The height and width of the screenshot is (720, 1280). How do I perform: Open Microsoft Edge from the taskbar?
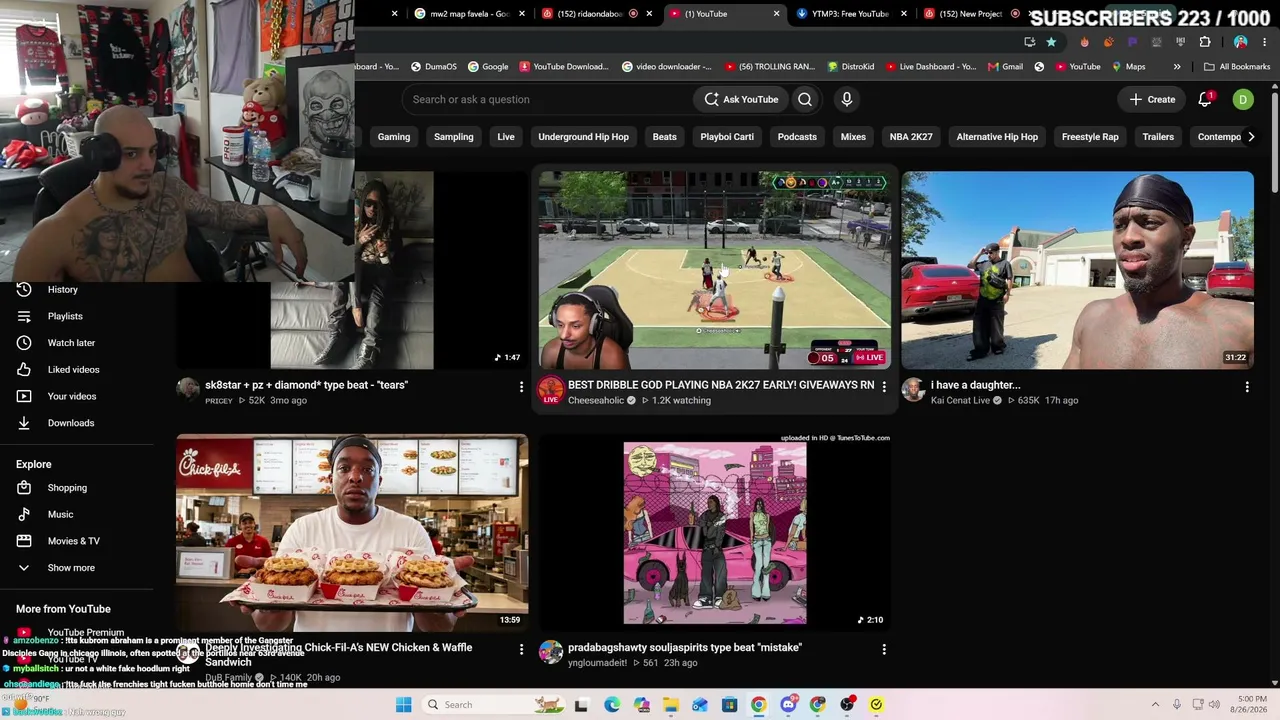click(x=612, y=705)
